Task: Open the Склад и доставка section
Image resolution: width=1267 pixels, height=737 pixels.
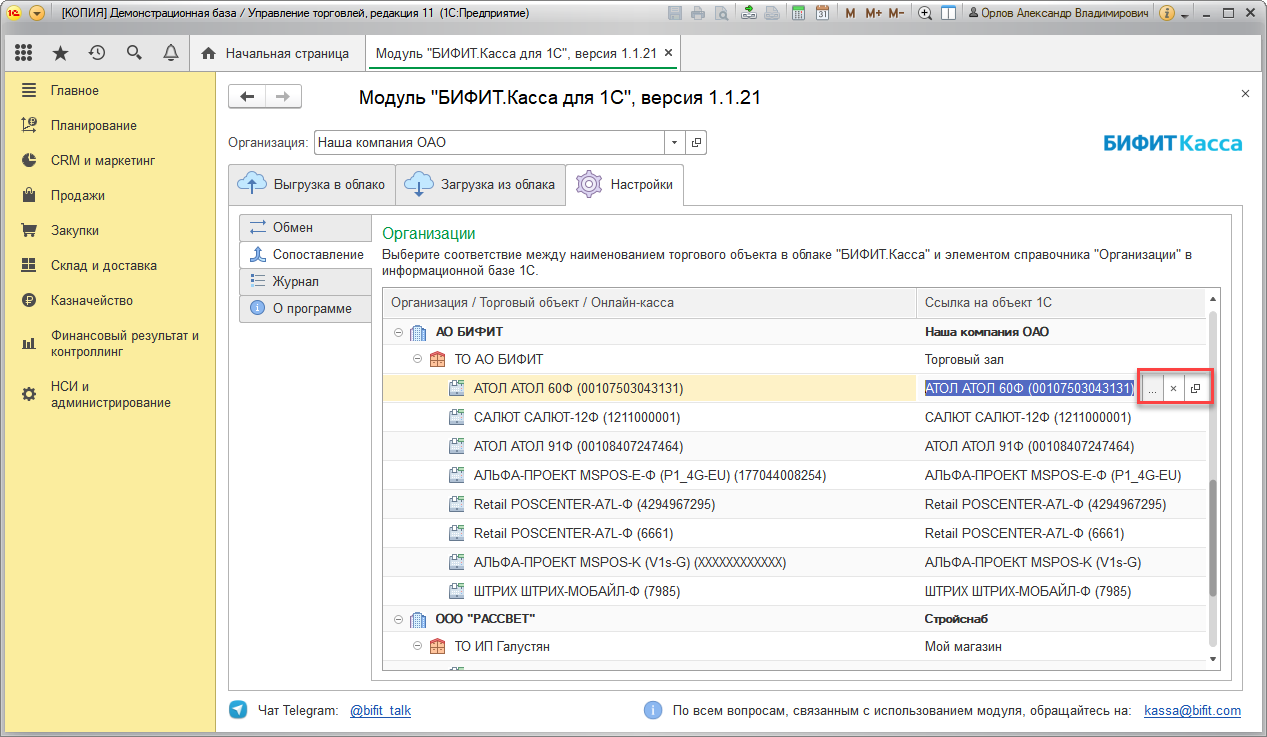Action: pyautogui.click(x=110, y=265)
